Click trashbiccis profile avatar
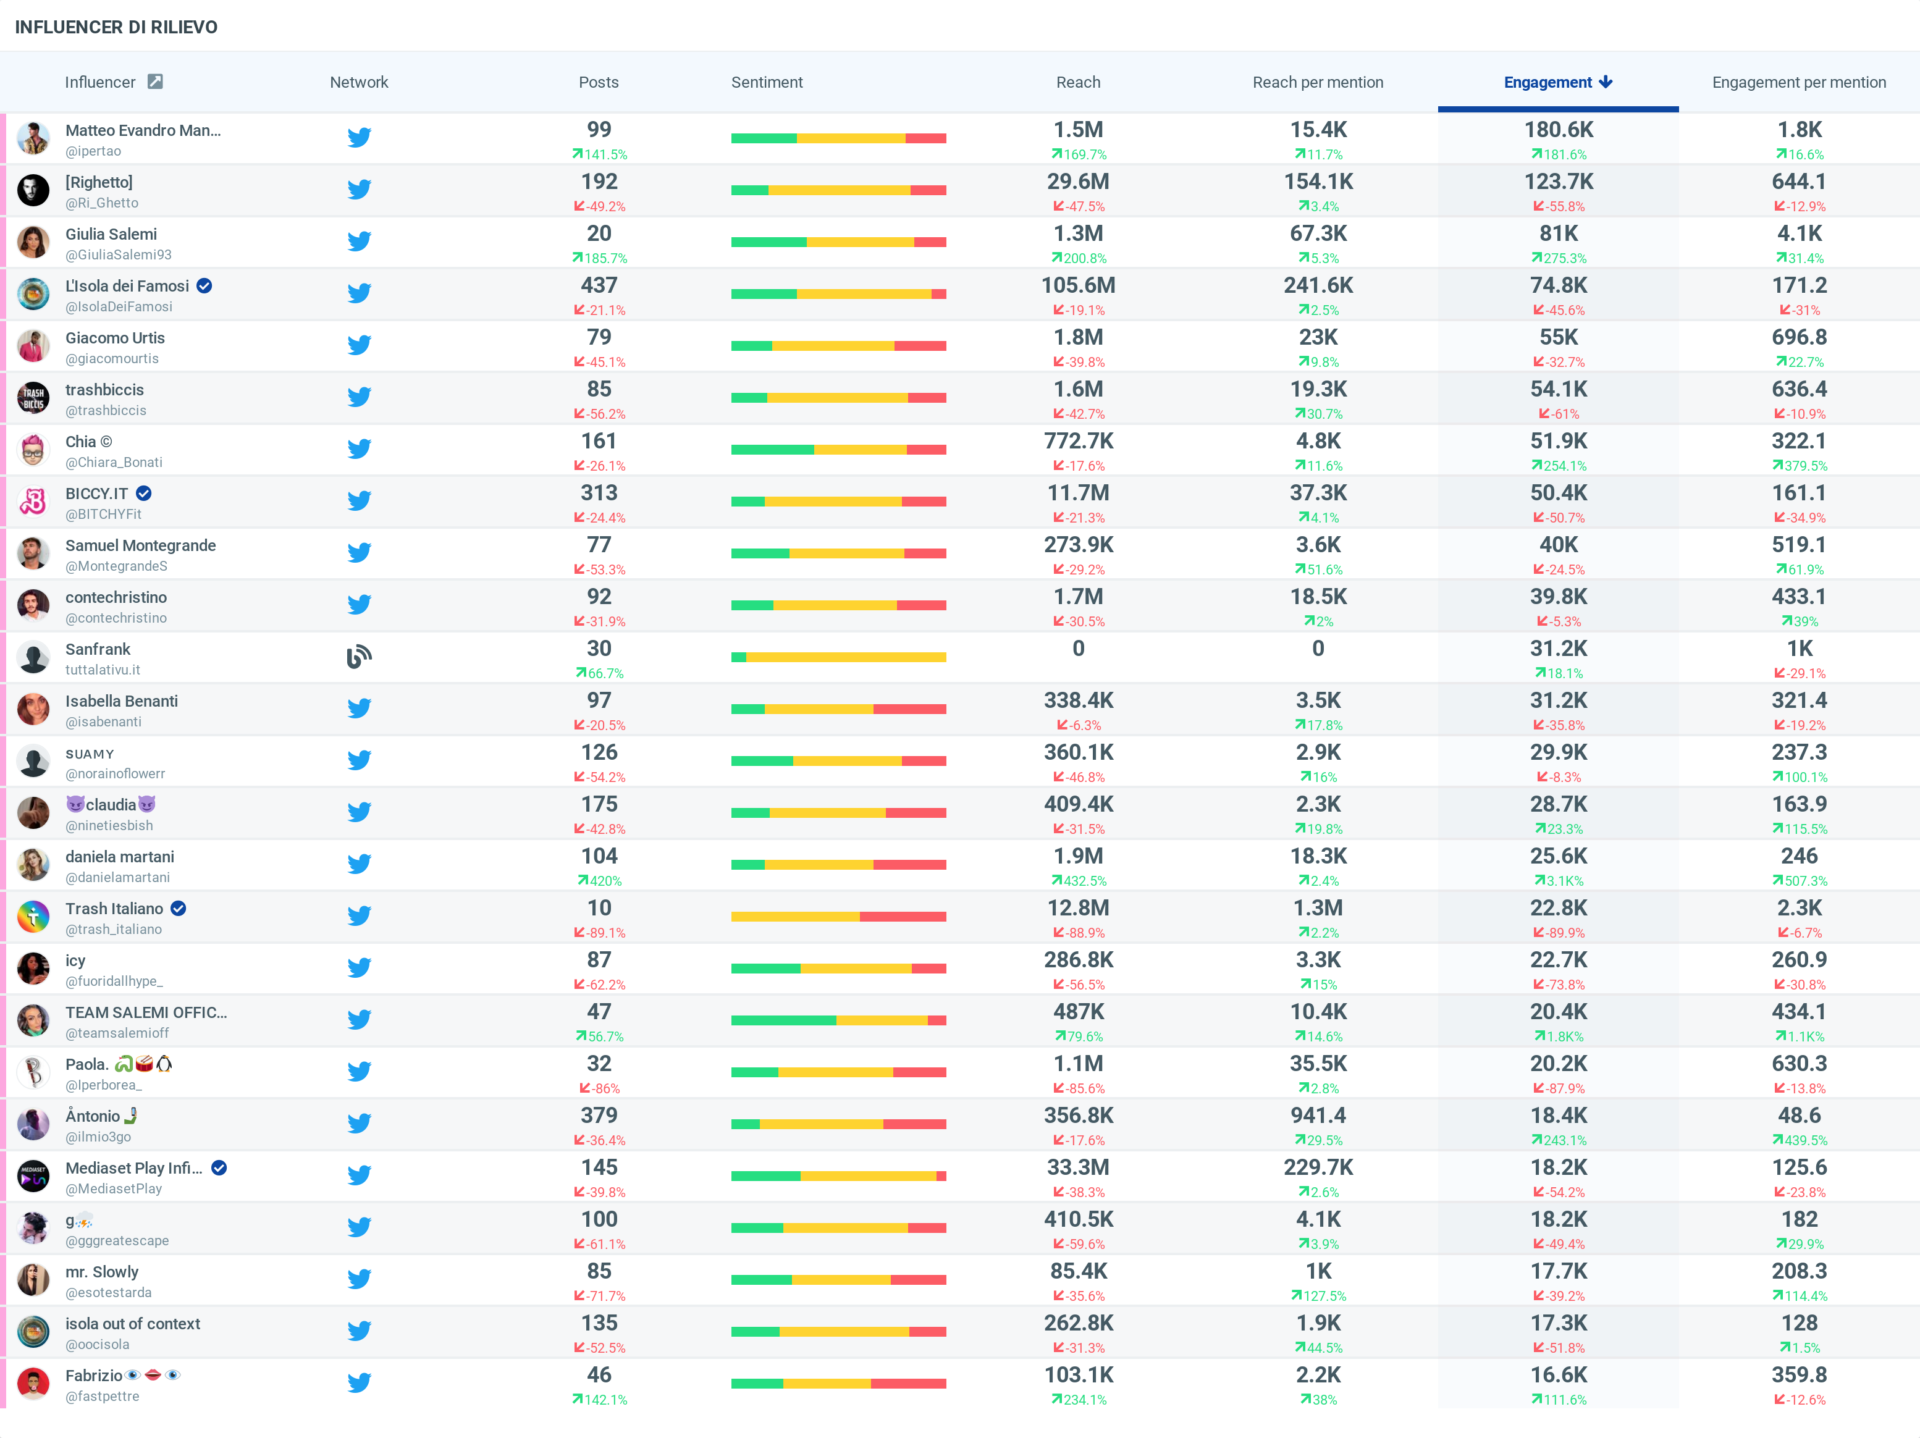This screenshot has width=1920, height=1438. pyautogui.click(x=34, y=398)
